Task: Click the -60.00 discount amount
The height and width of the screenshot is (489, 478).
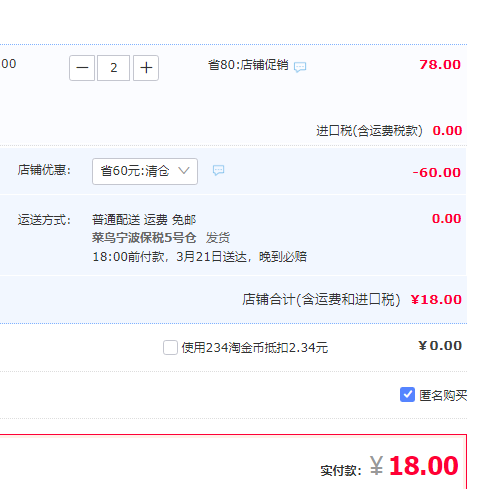Action: coord(437,173)
